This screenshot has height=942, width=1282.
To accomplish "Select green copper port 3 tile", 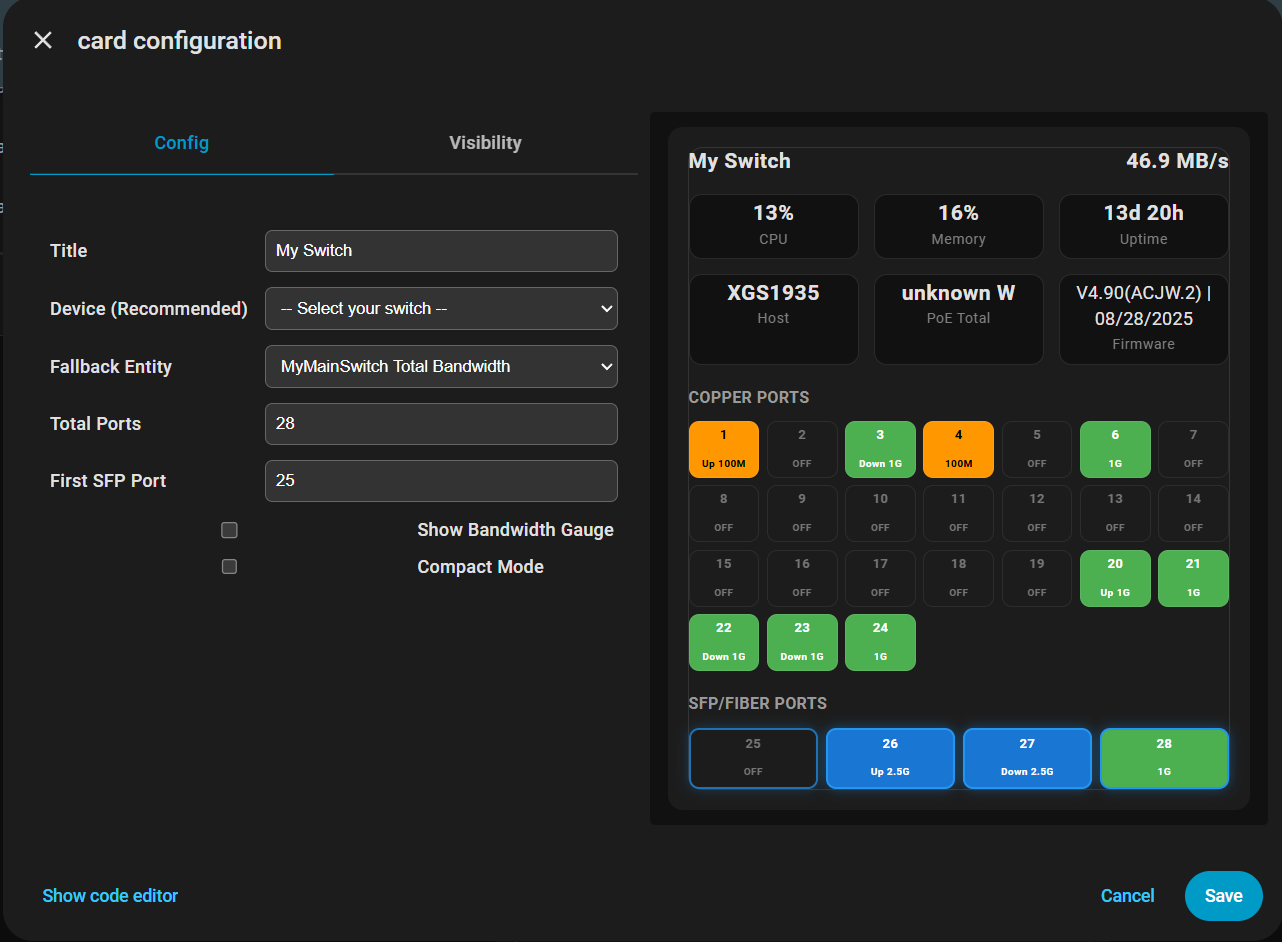I will click(x=880, y=449).
